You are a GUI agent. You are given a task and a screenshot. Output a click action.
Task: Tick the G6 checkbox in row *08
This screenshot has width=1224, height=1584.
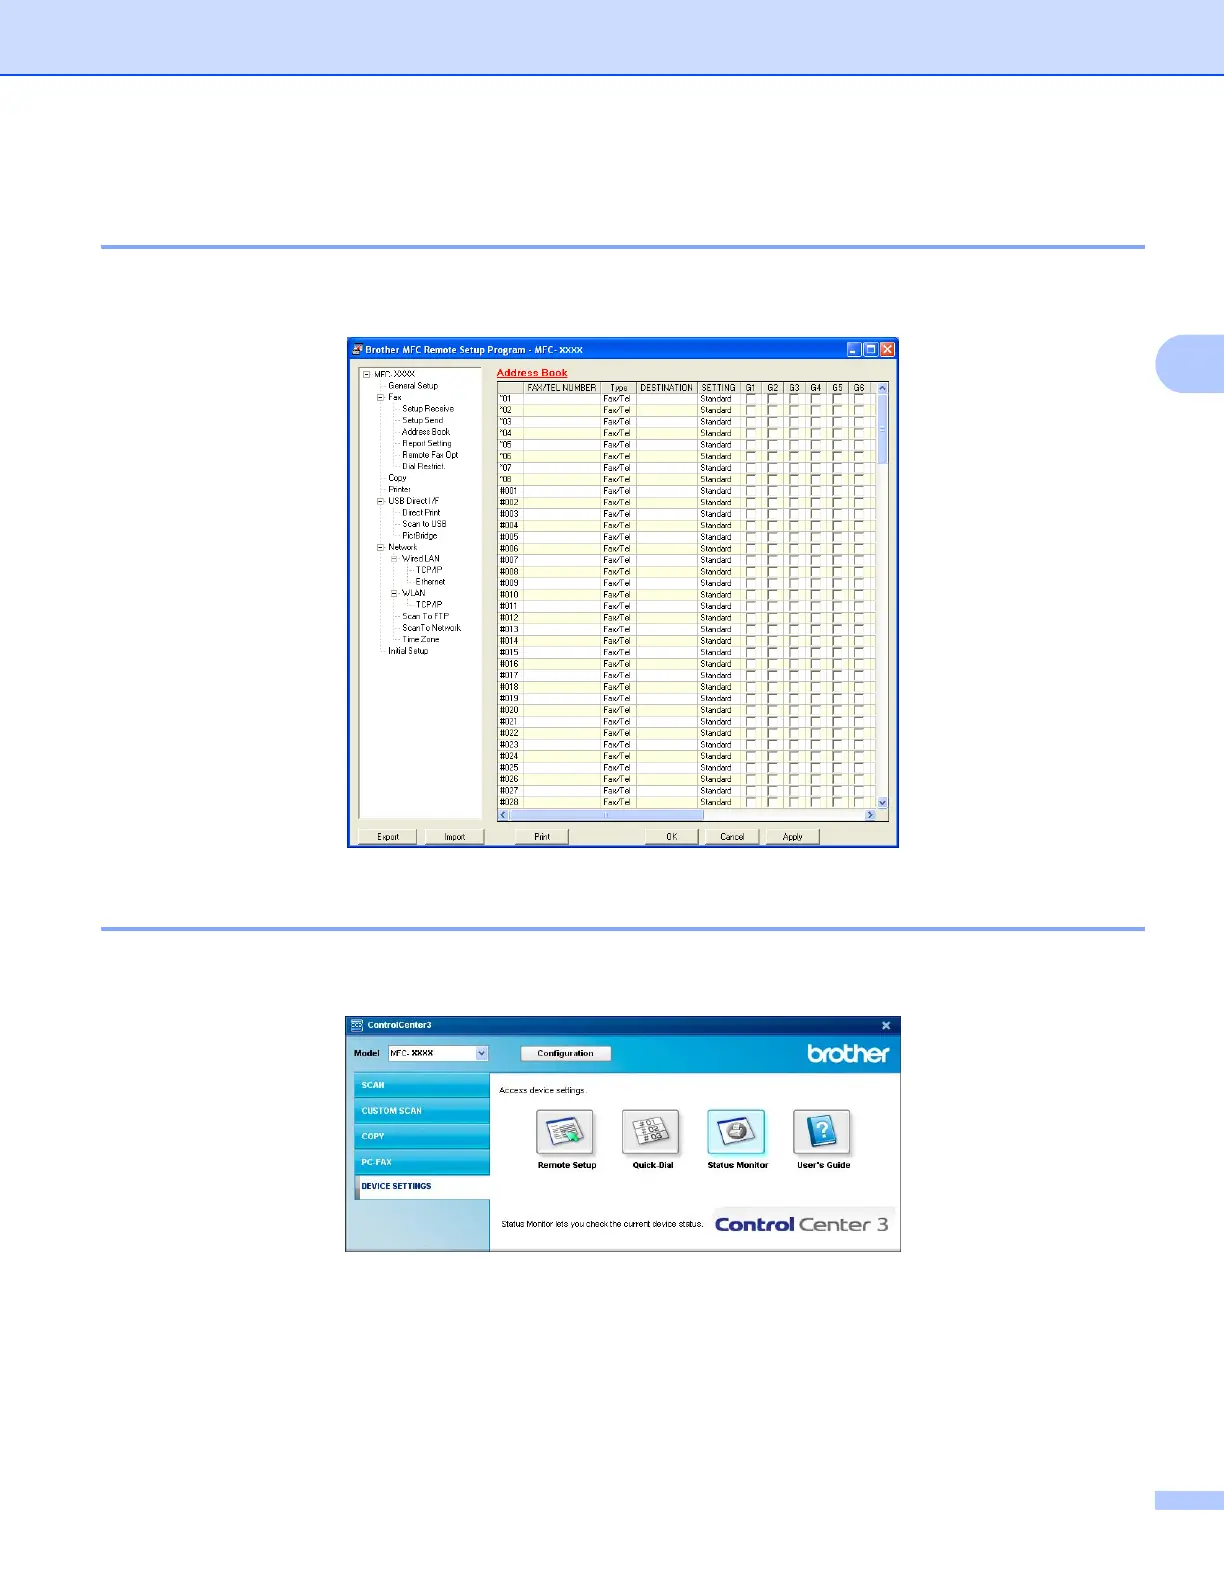pos(859,480)
